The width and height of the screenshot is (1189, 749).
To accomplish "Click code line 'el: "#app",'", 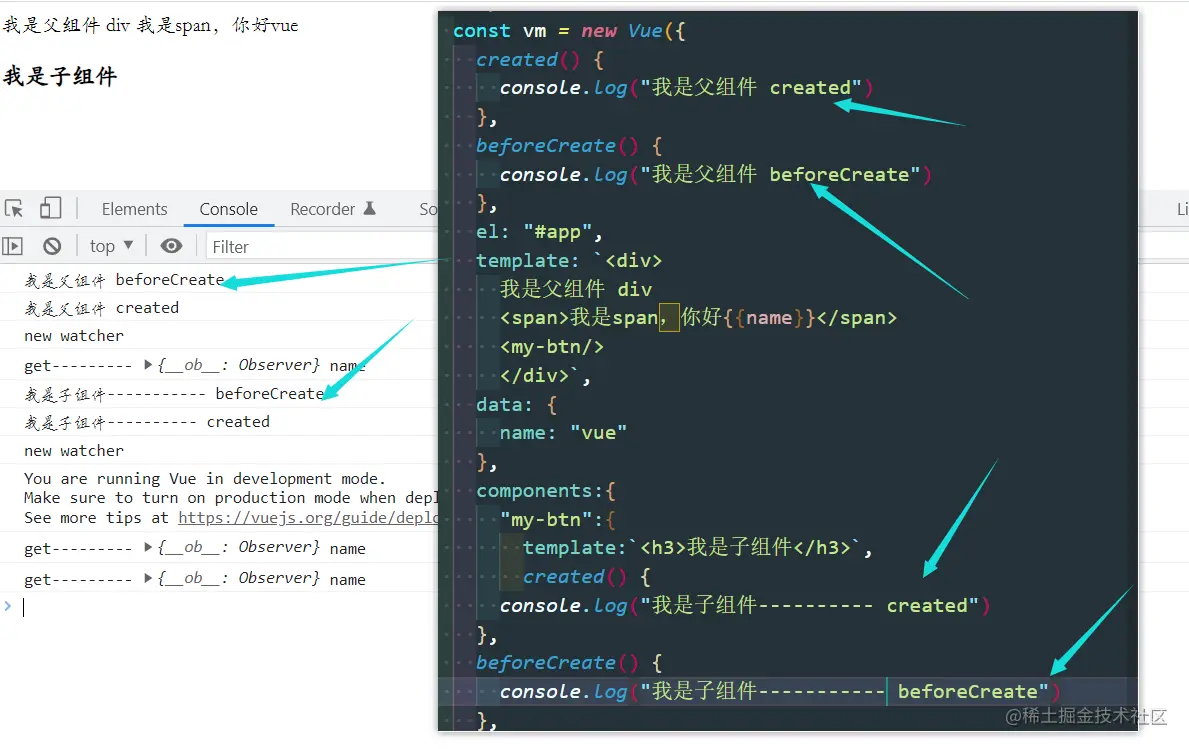I will click(539, 232).
